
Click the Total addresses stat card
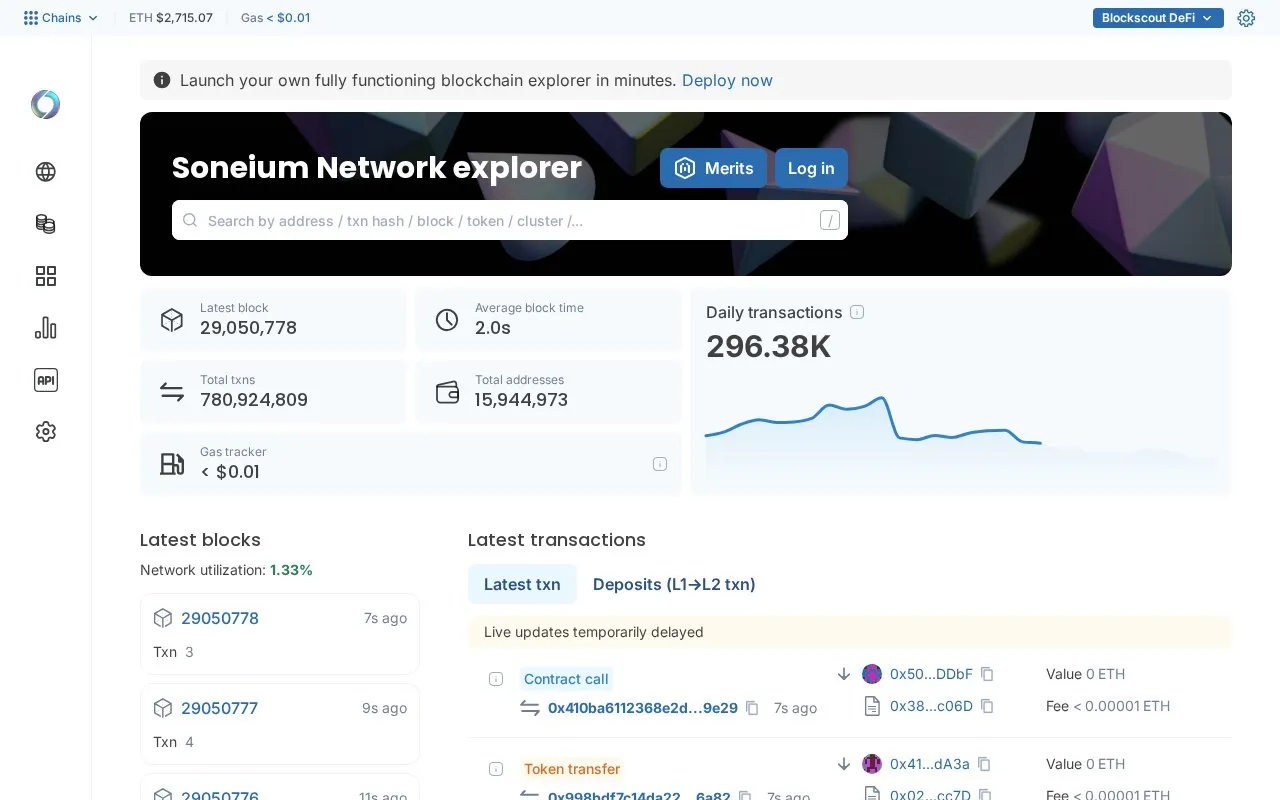click(548, 392)
